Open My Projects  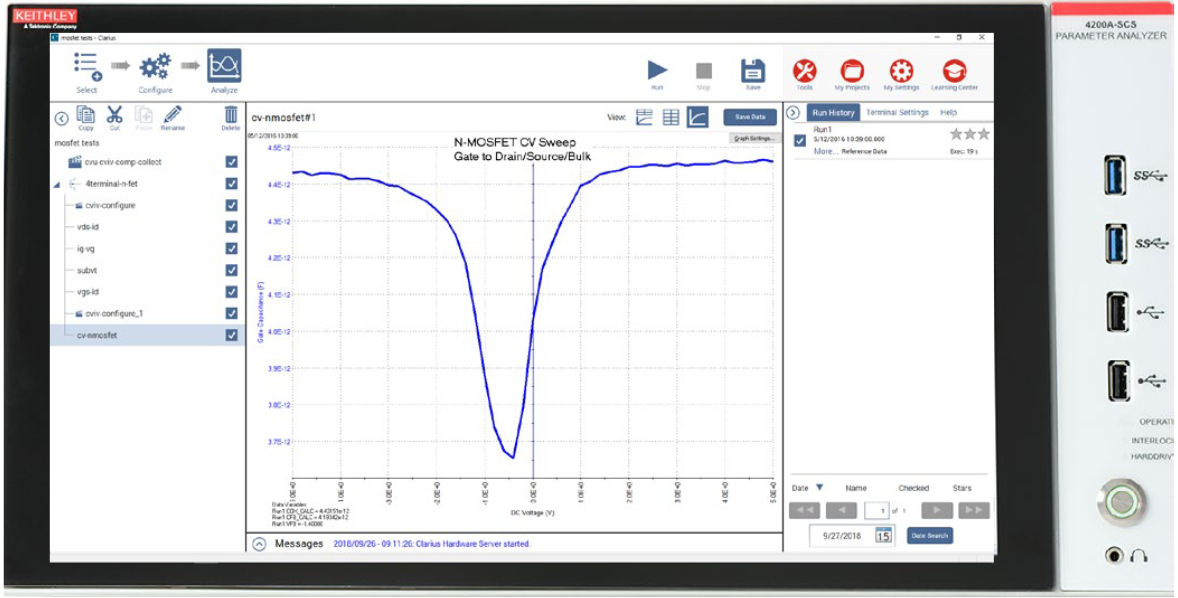tap(852, 70)
